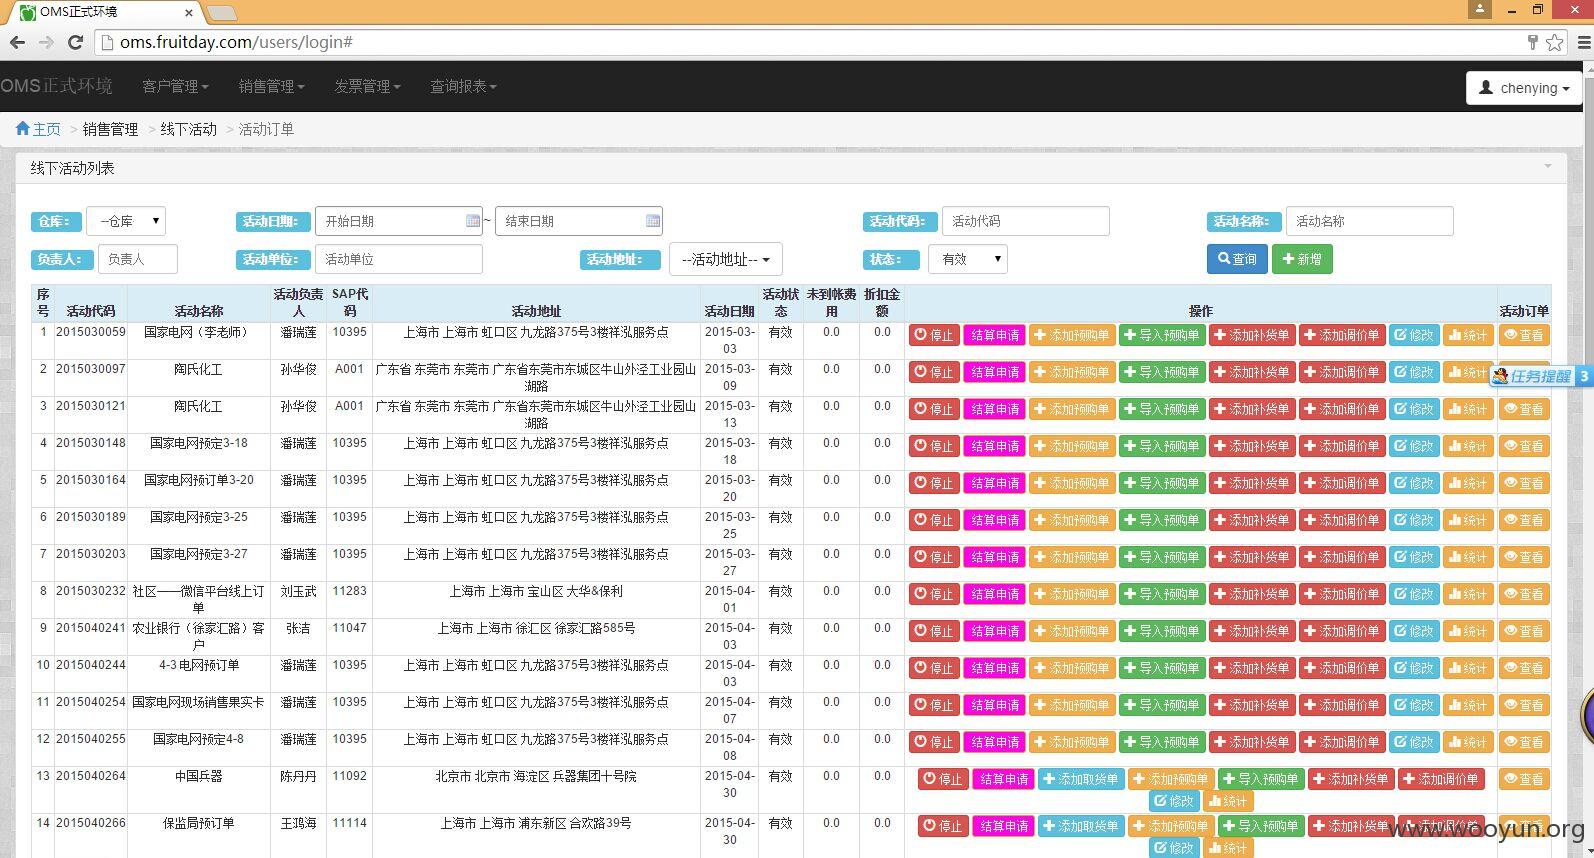Open the 仓库 warehouse dropdown
This screenshot has height=858, width=1594.
(x=126, y=221)
